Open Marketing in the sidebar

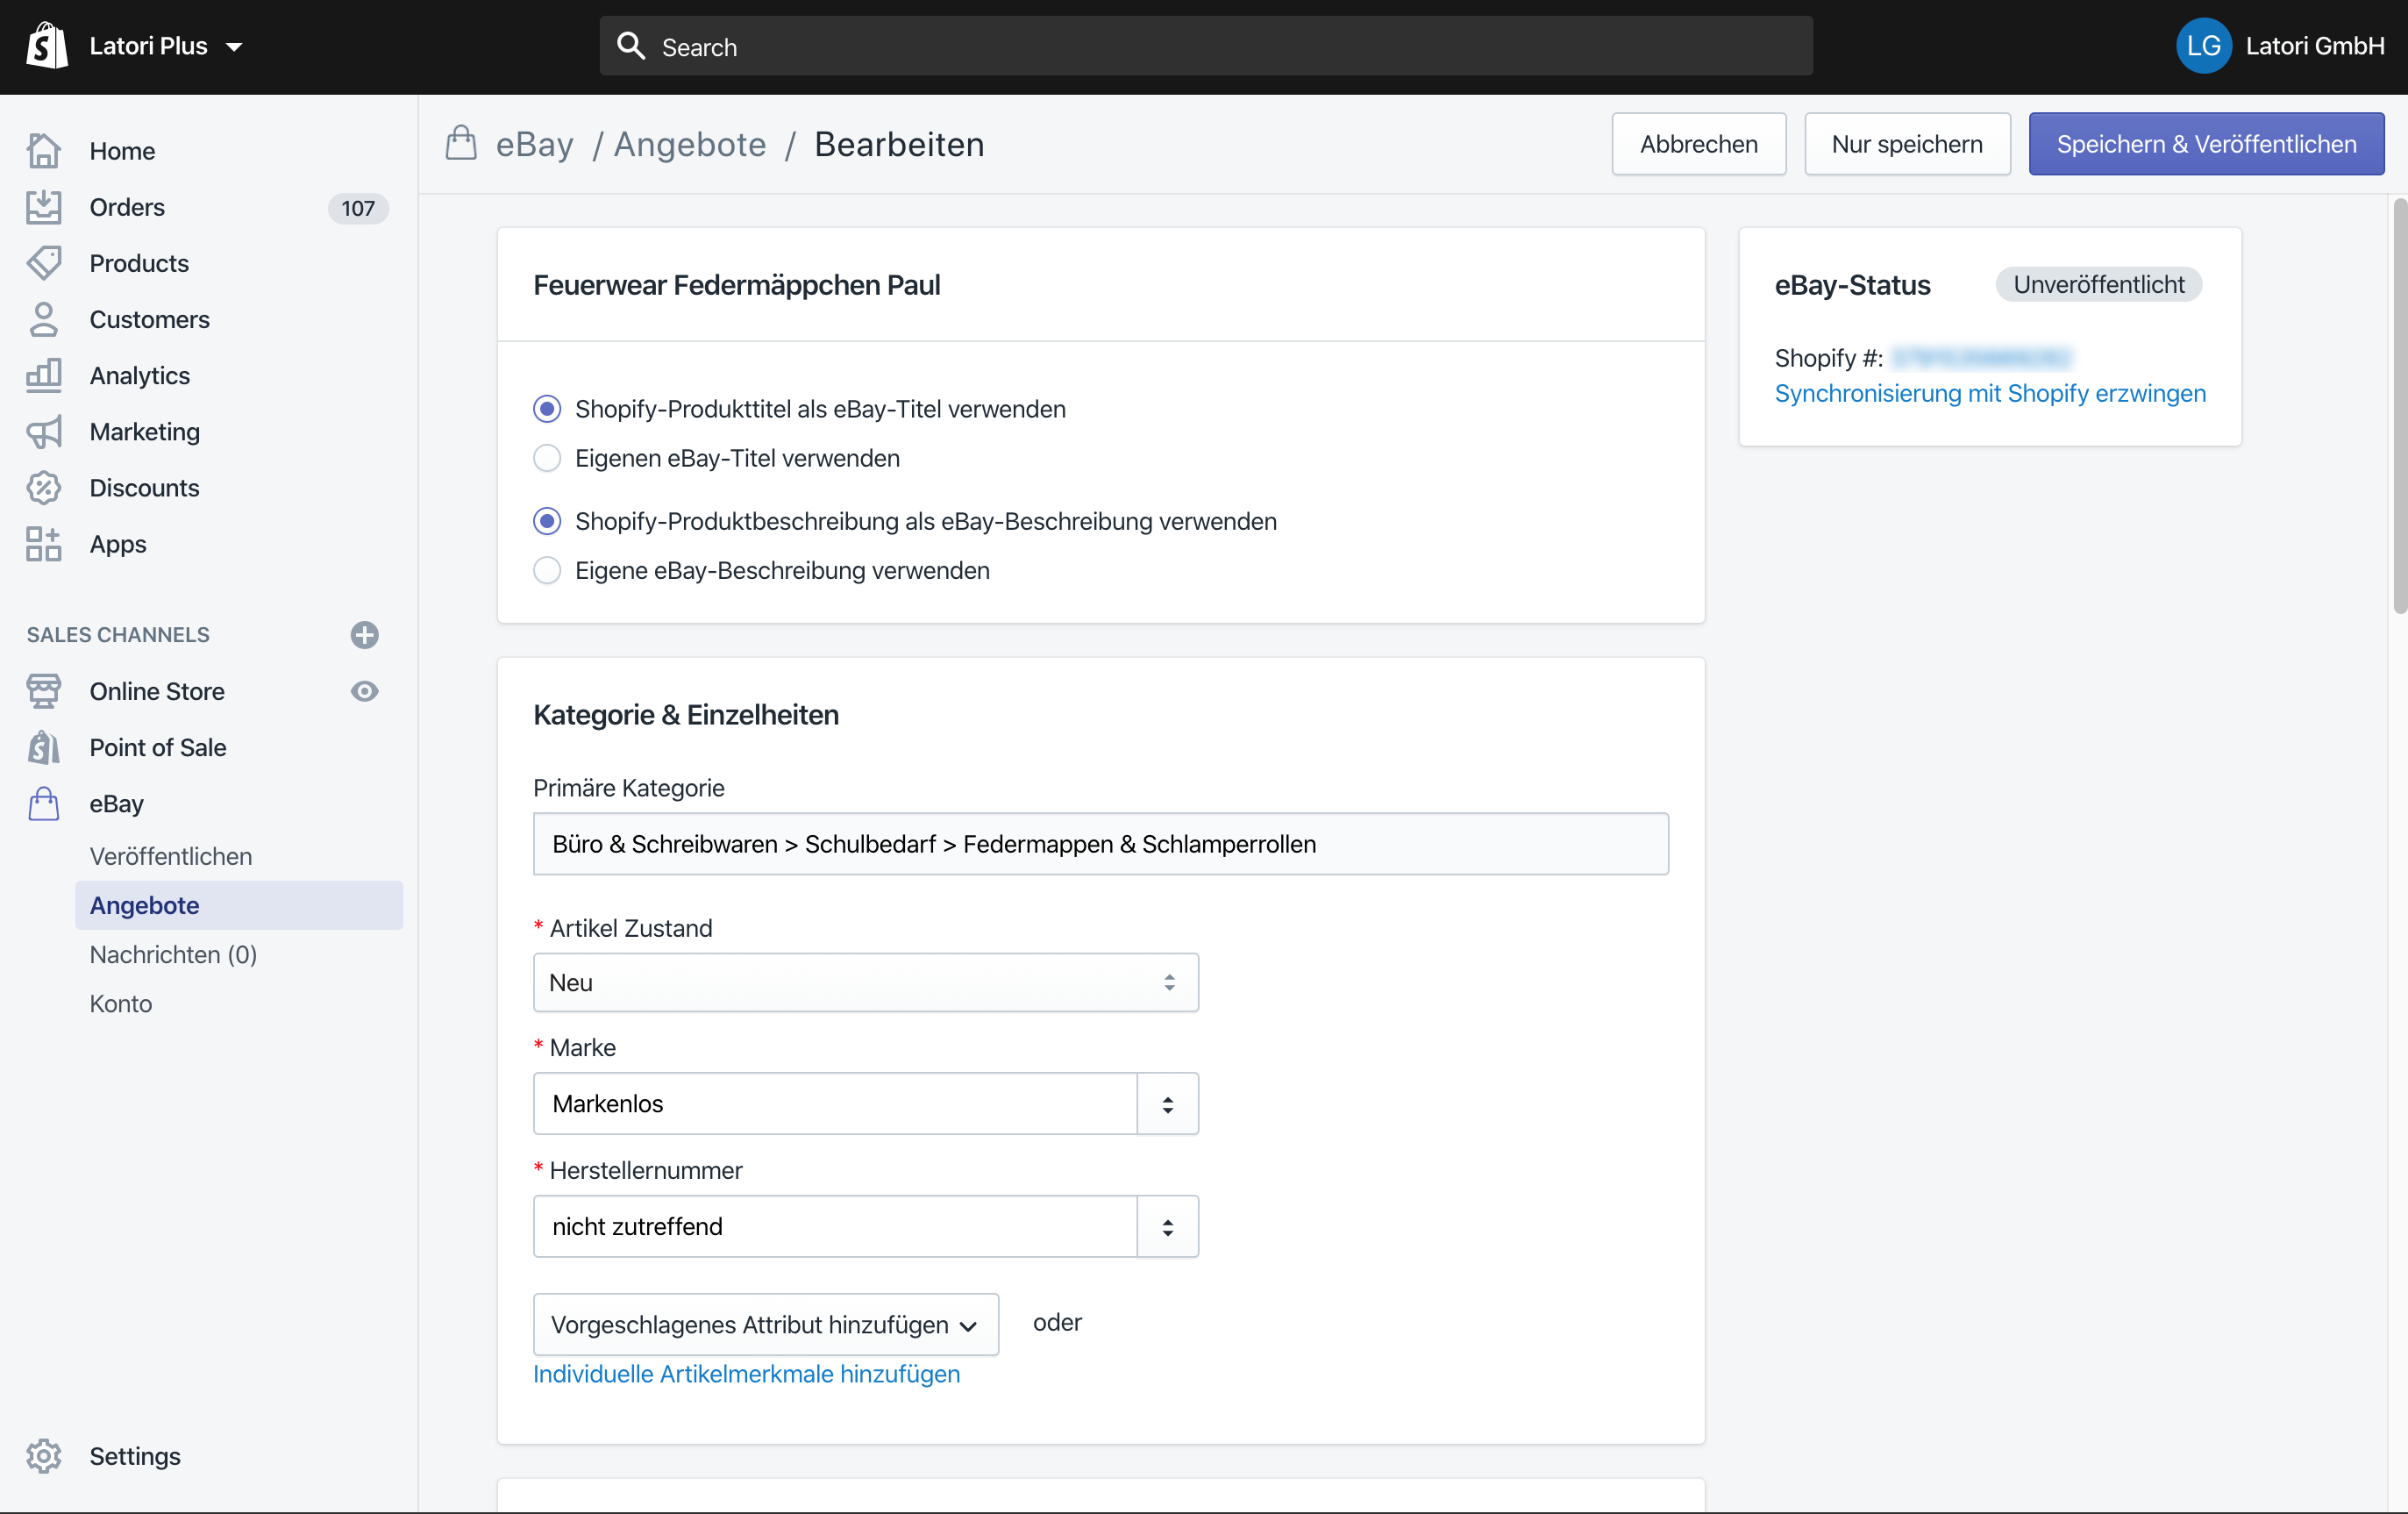(145, 432)
